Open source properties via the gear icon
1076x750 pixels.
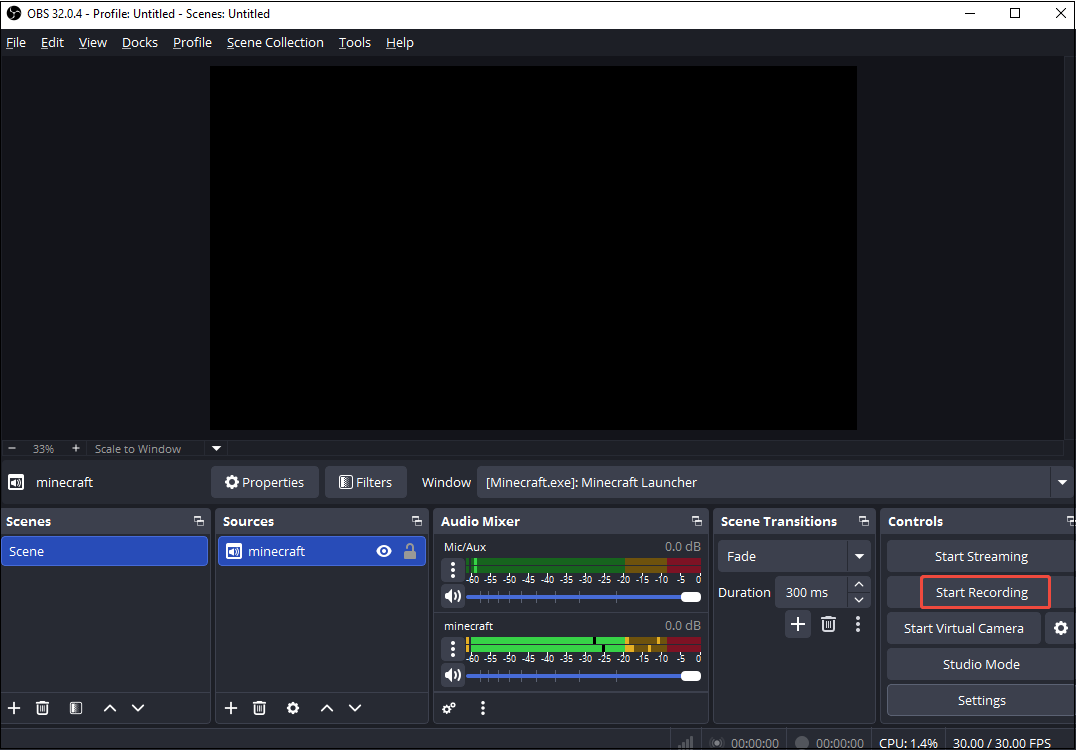(x=293, y=708)
